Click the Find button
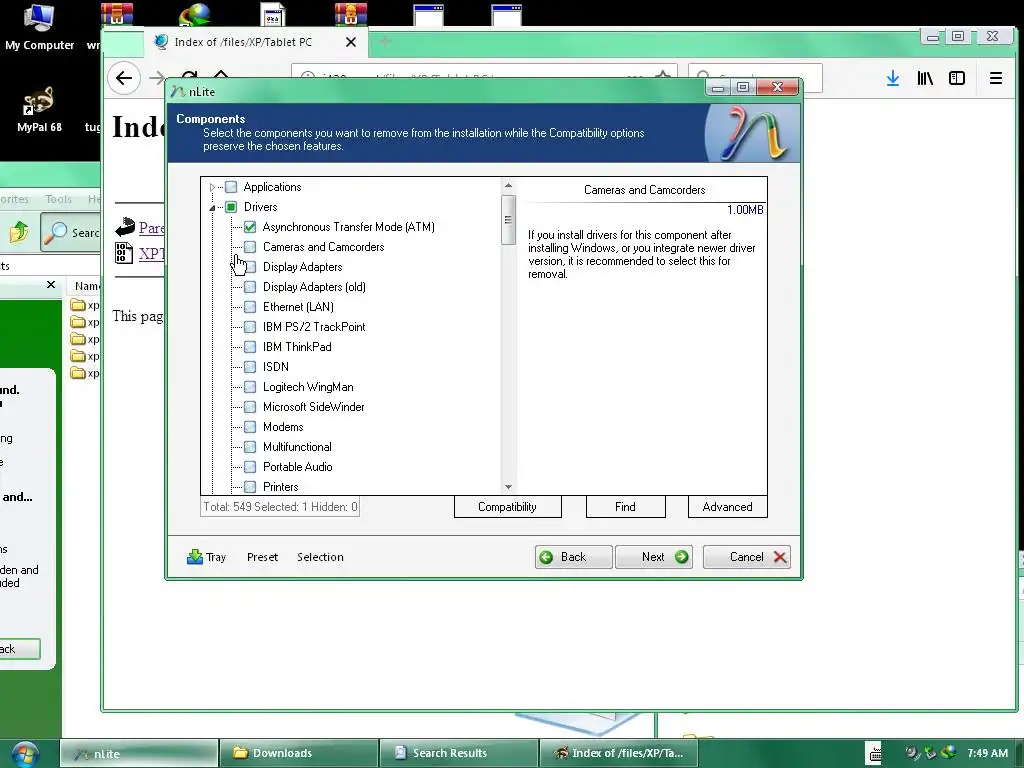1024x768 pixels. pos(626,507)
